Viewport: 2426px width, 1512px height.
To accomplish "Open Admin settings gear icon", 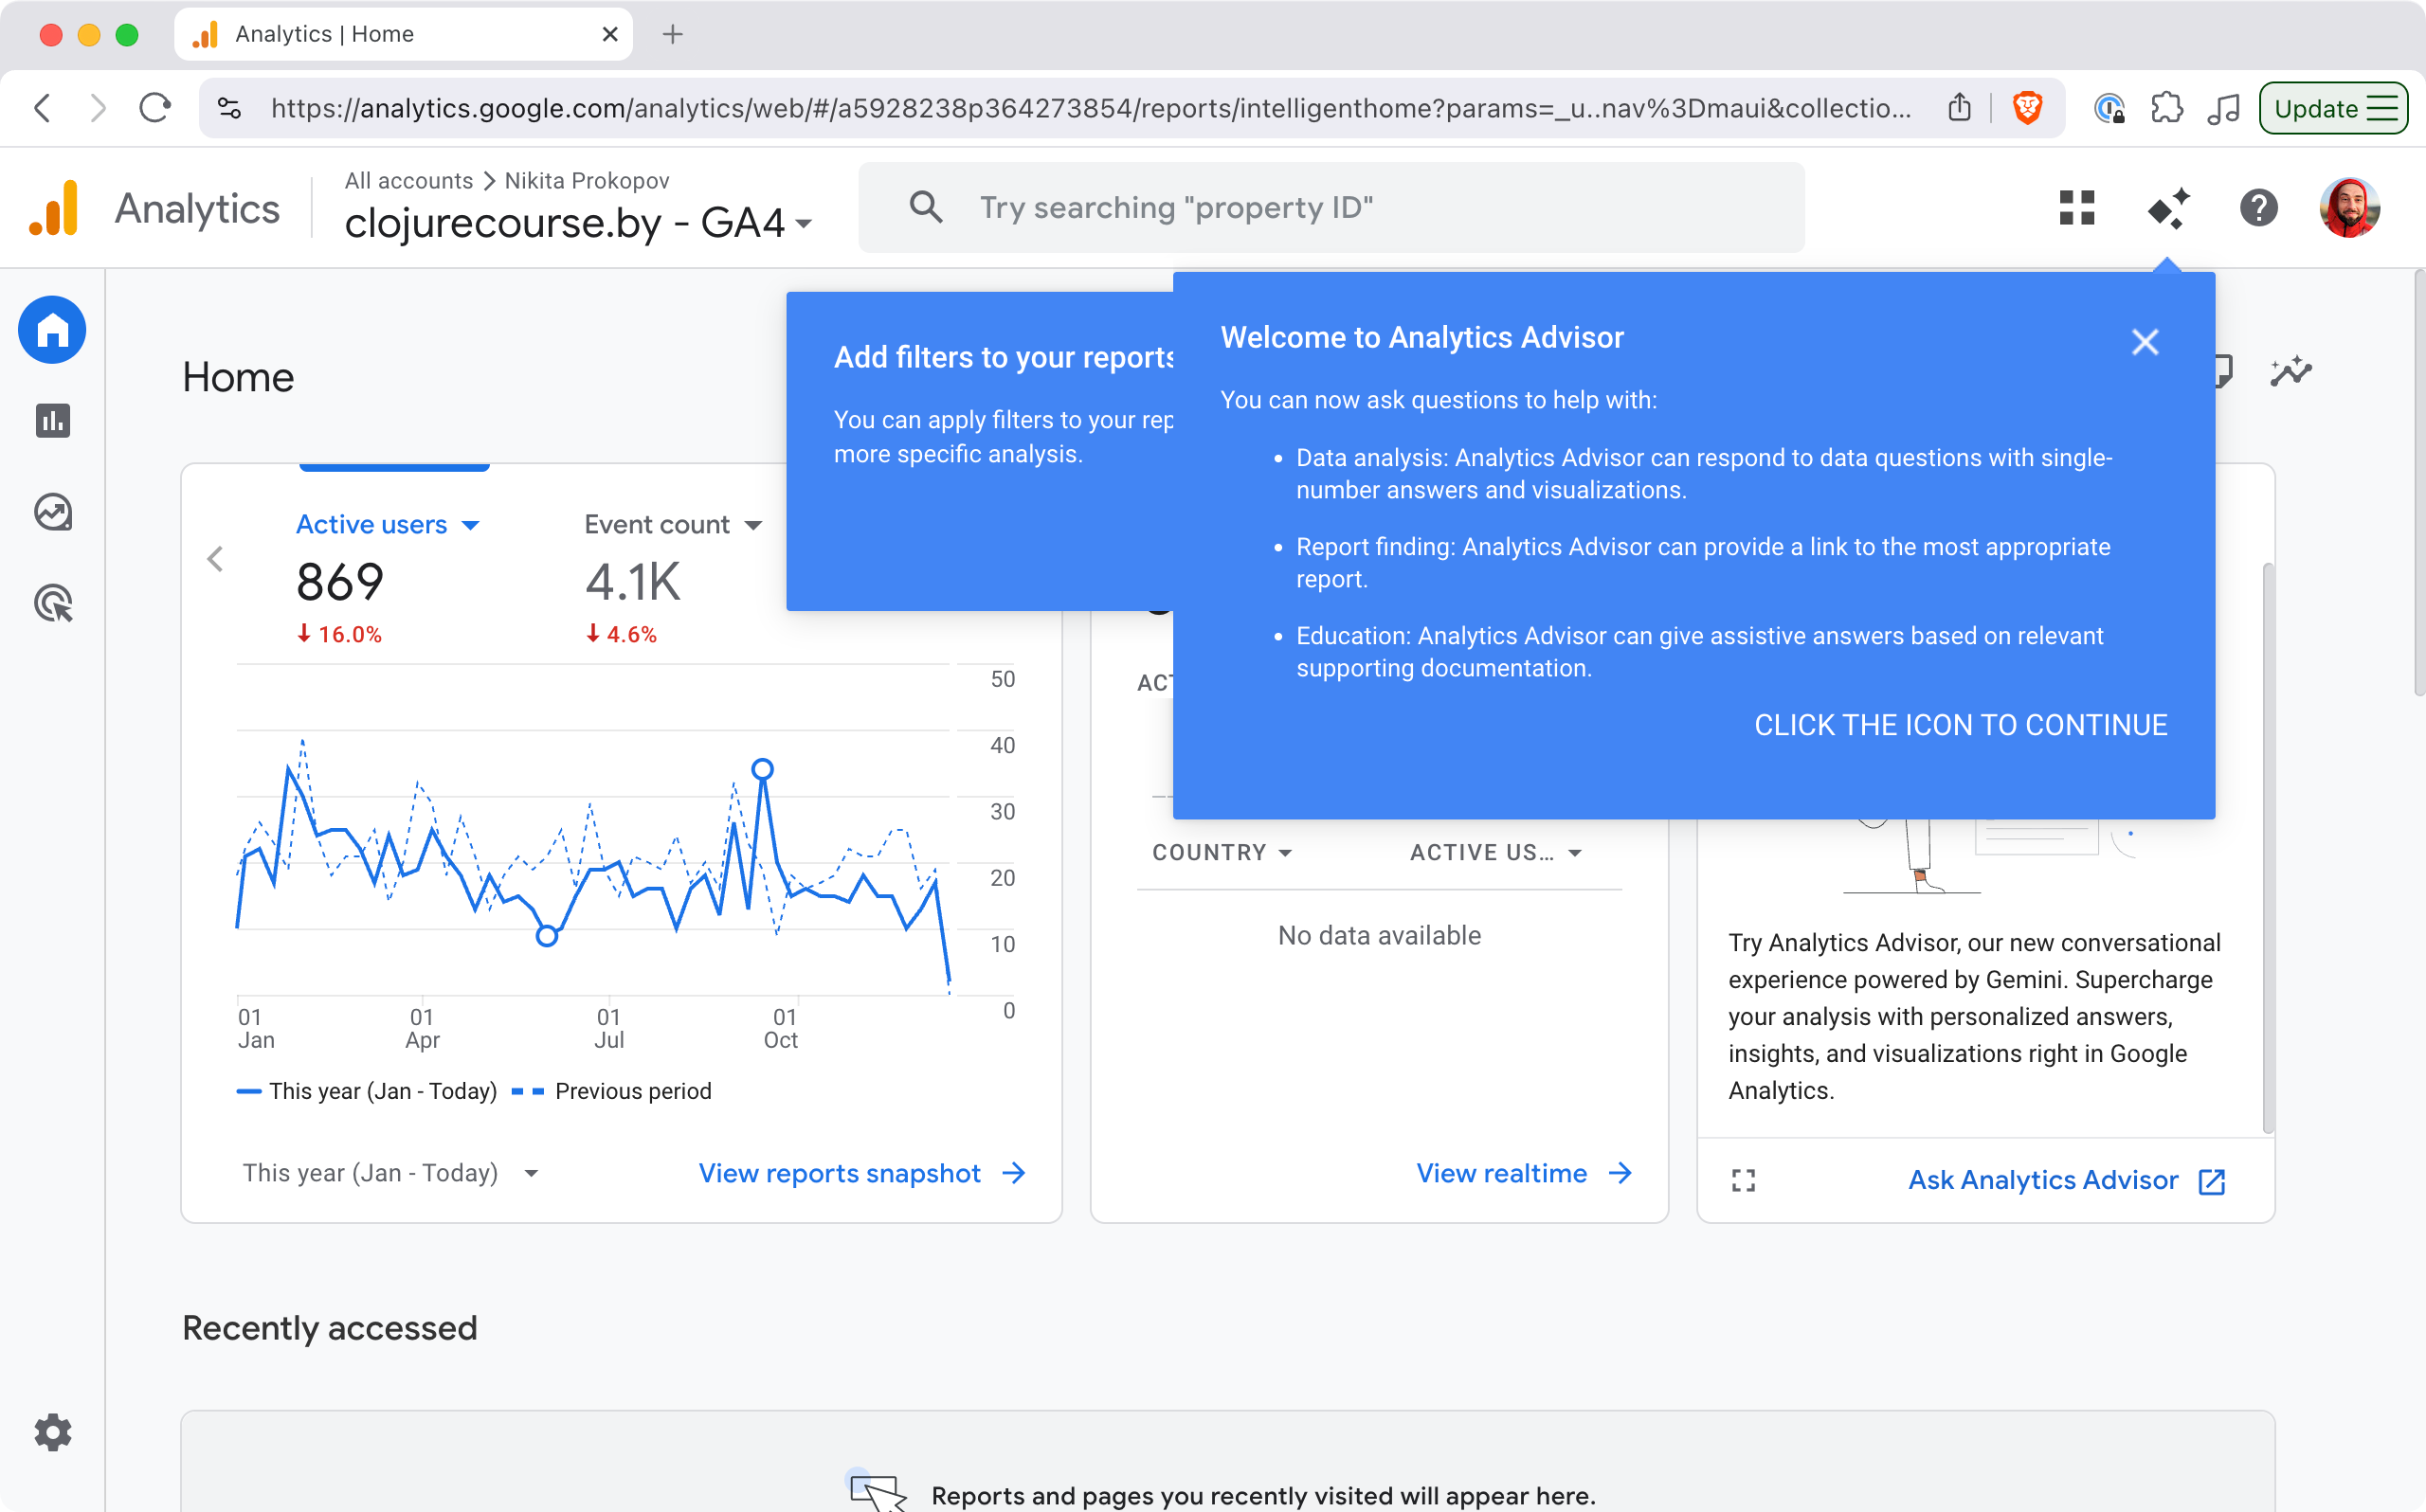I will click(52, 1432).
